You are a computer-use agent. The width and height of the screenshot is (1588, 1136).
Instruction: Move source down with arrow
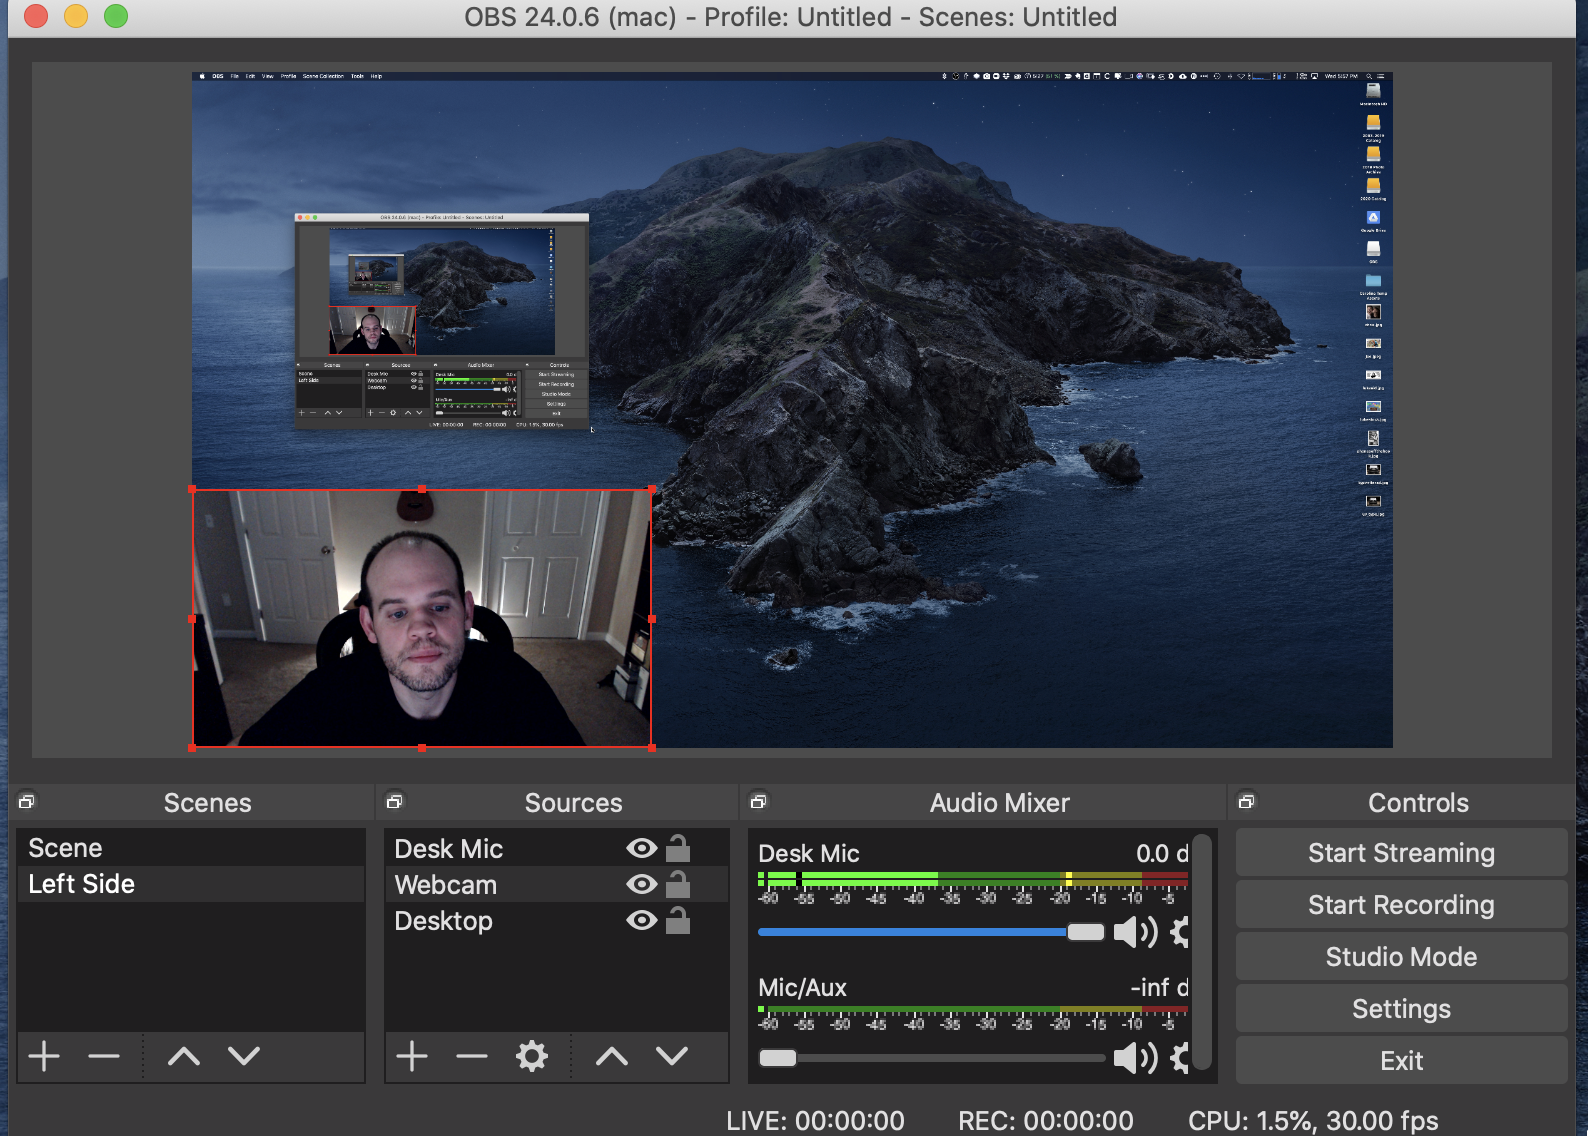[672, 1056]
